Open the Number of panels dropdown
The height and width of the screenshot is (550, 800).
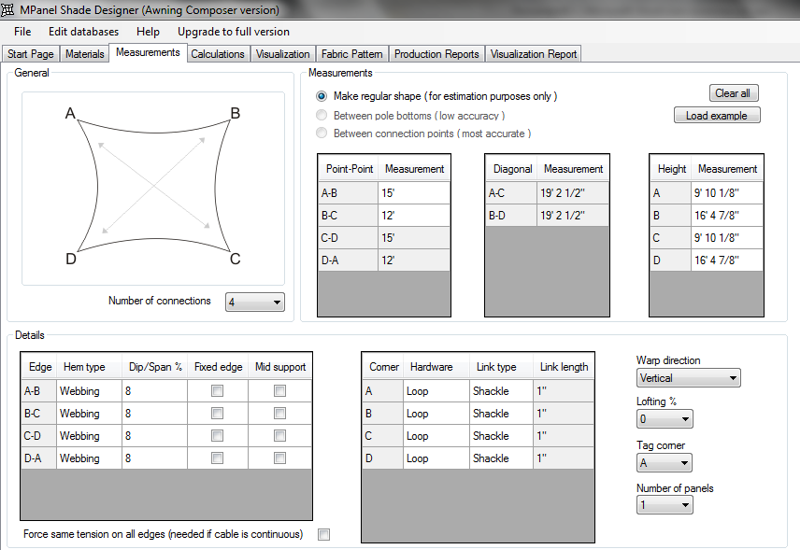coord(663,506)
